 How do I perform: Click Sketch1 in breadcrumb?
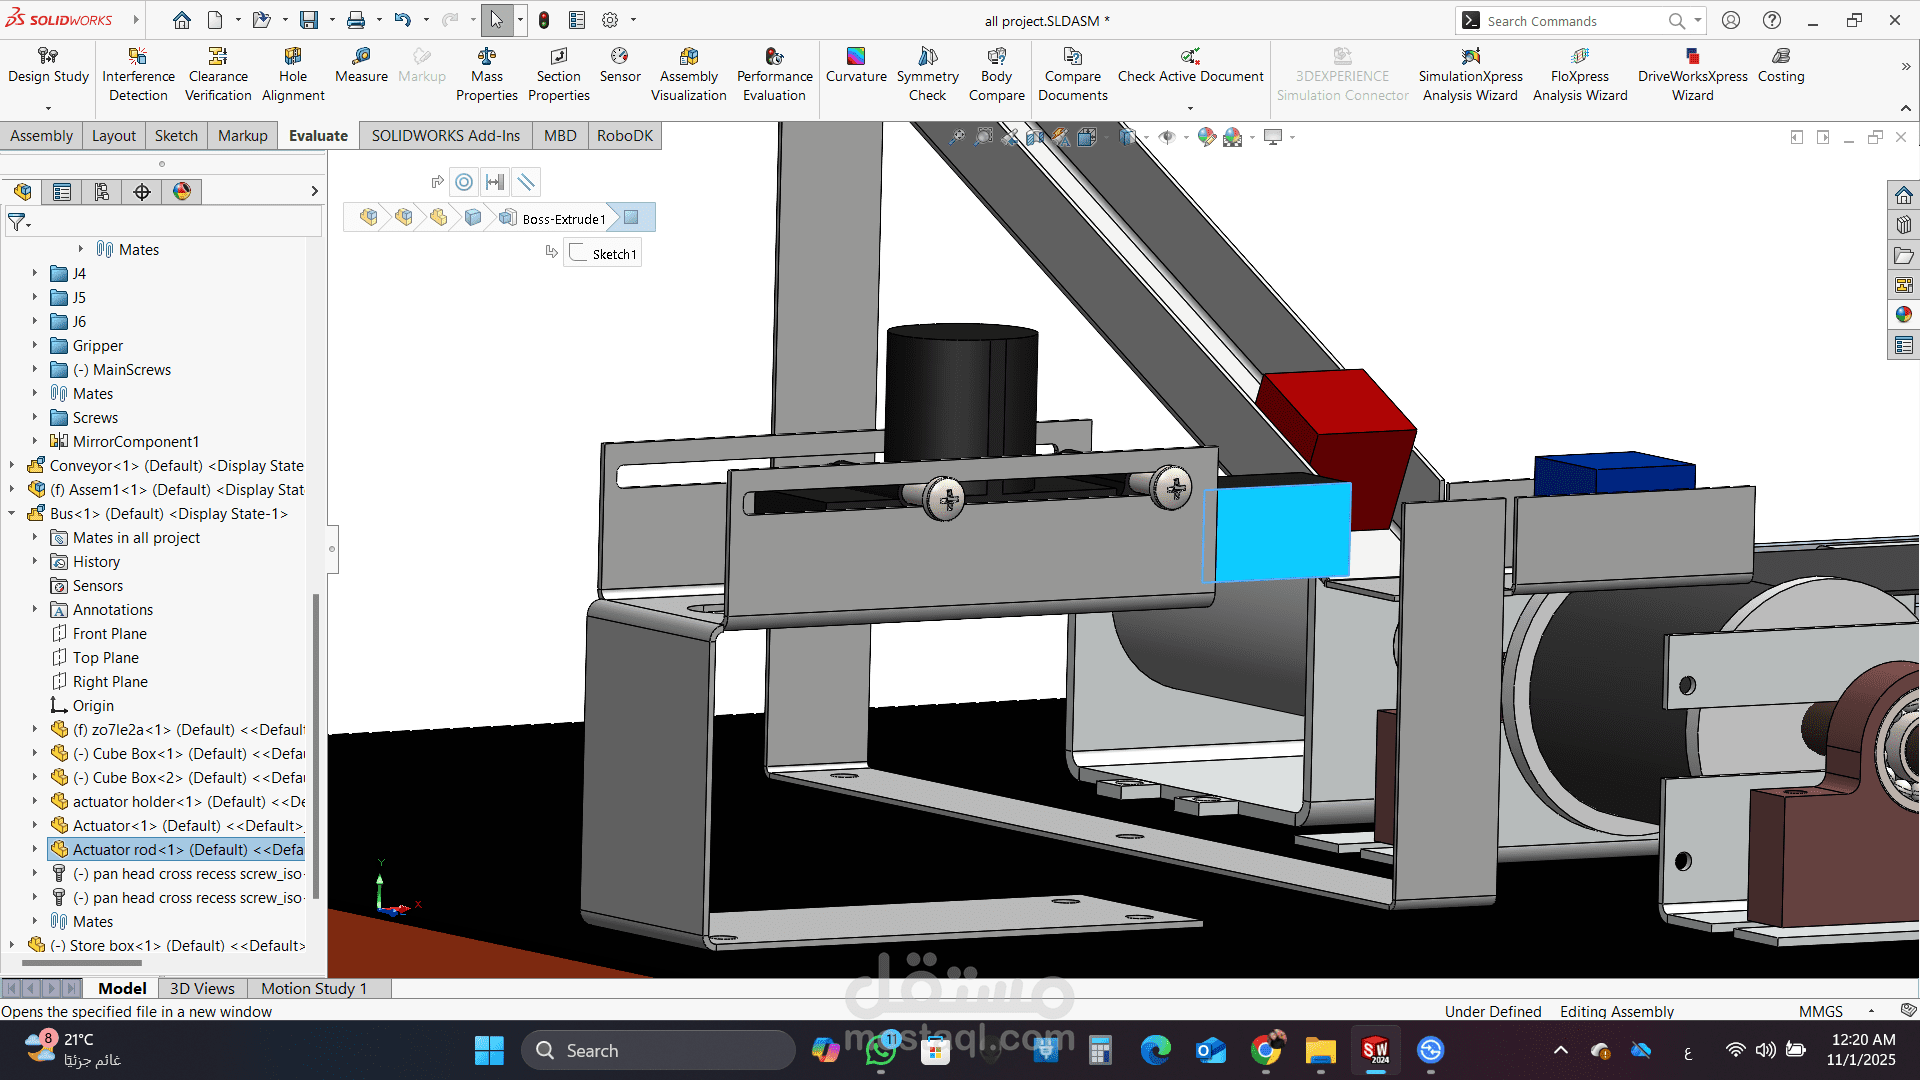603,254
